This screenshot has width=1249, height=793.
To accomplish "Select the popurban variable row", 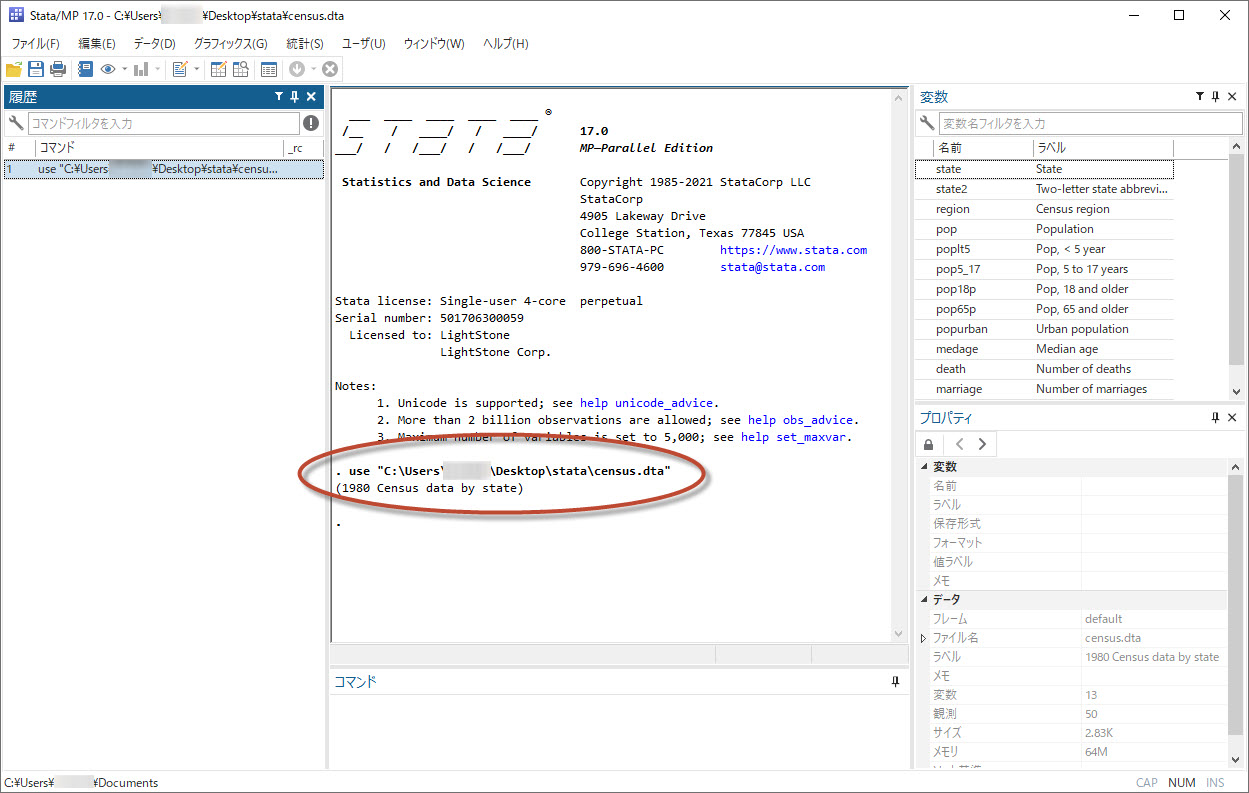I will pyautogui.click(x=1044, y=329).
